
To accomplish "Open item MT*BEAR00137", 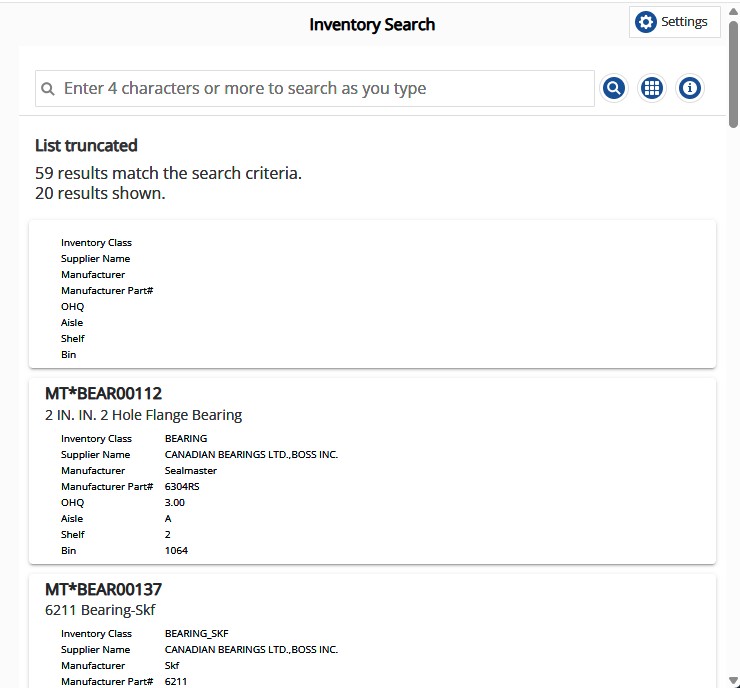I will [x=103, y=590].
